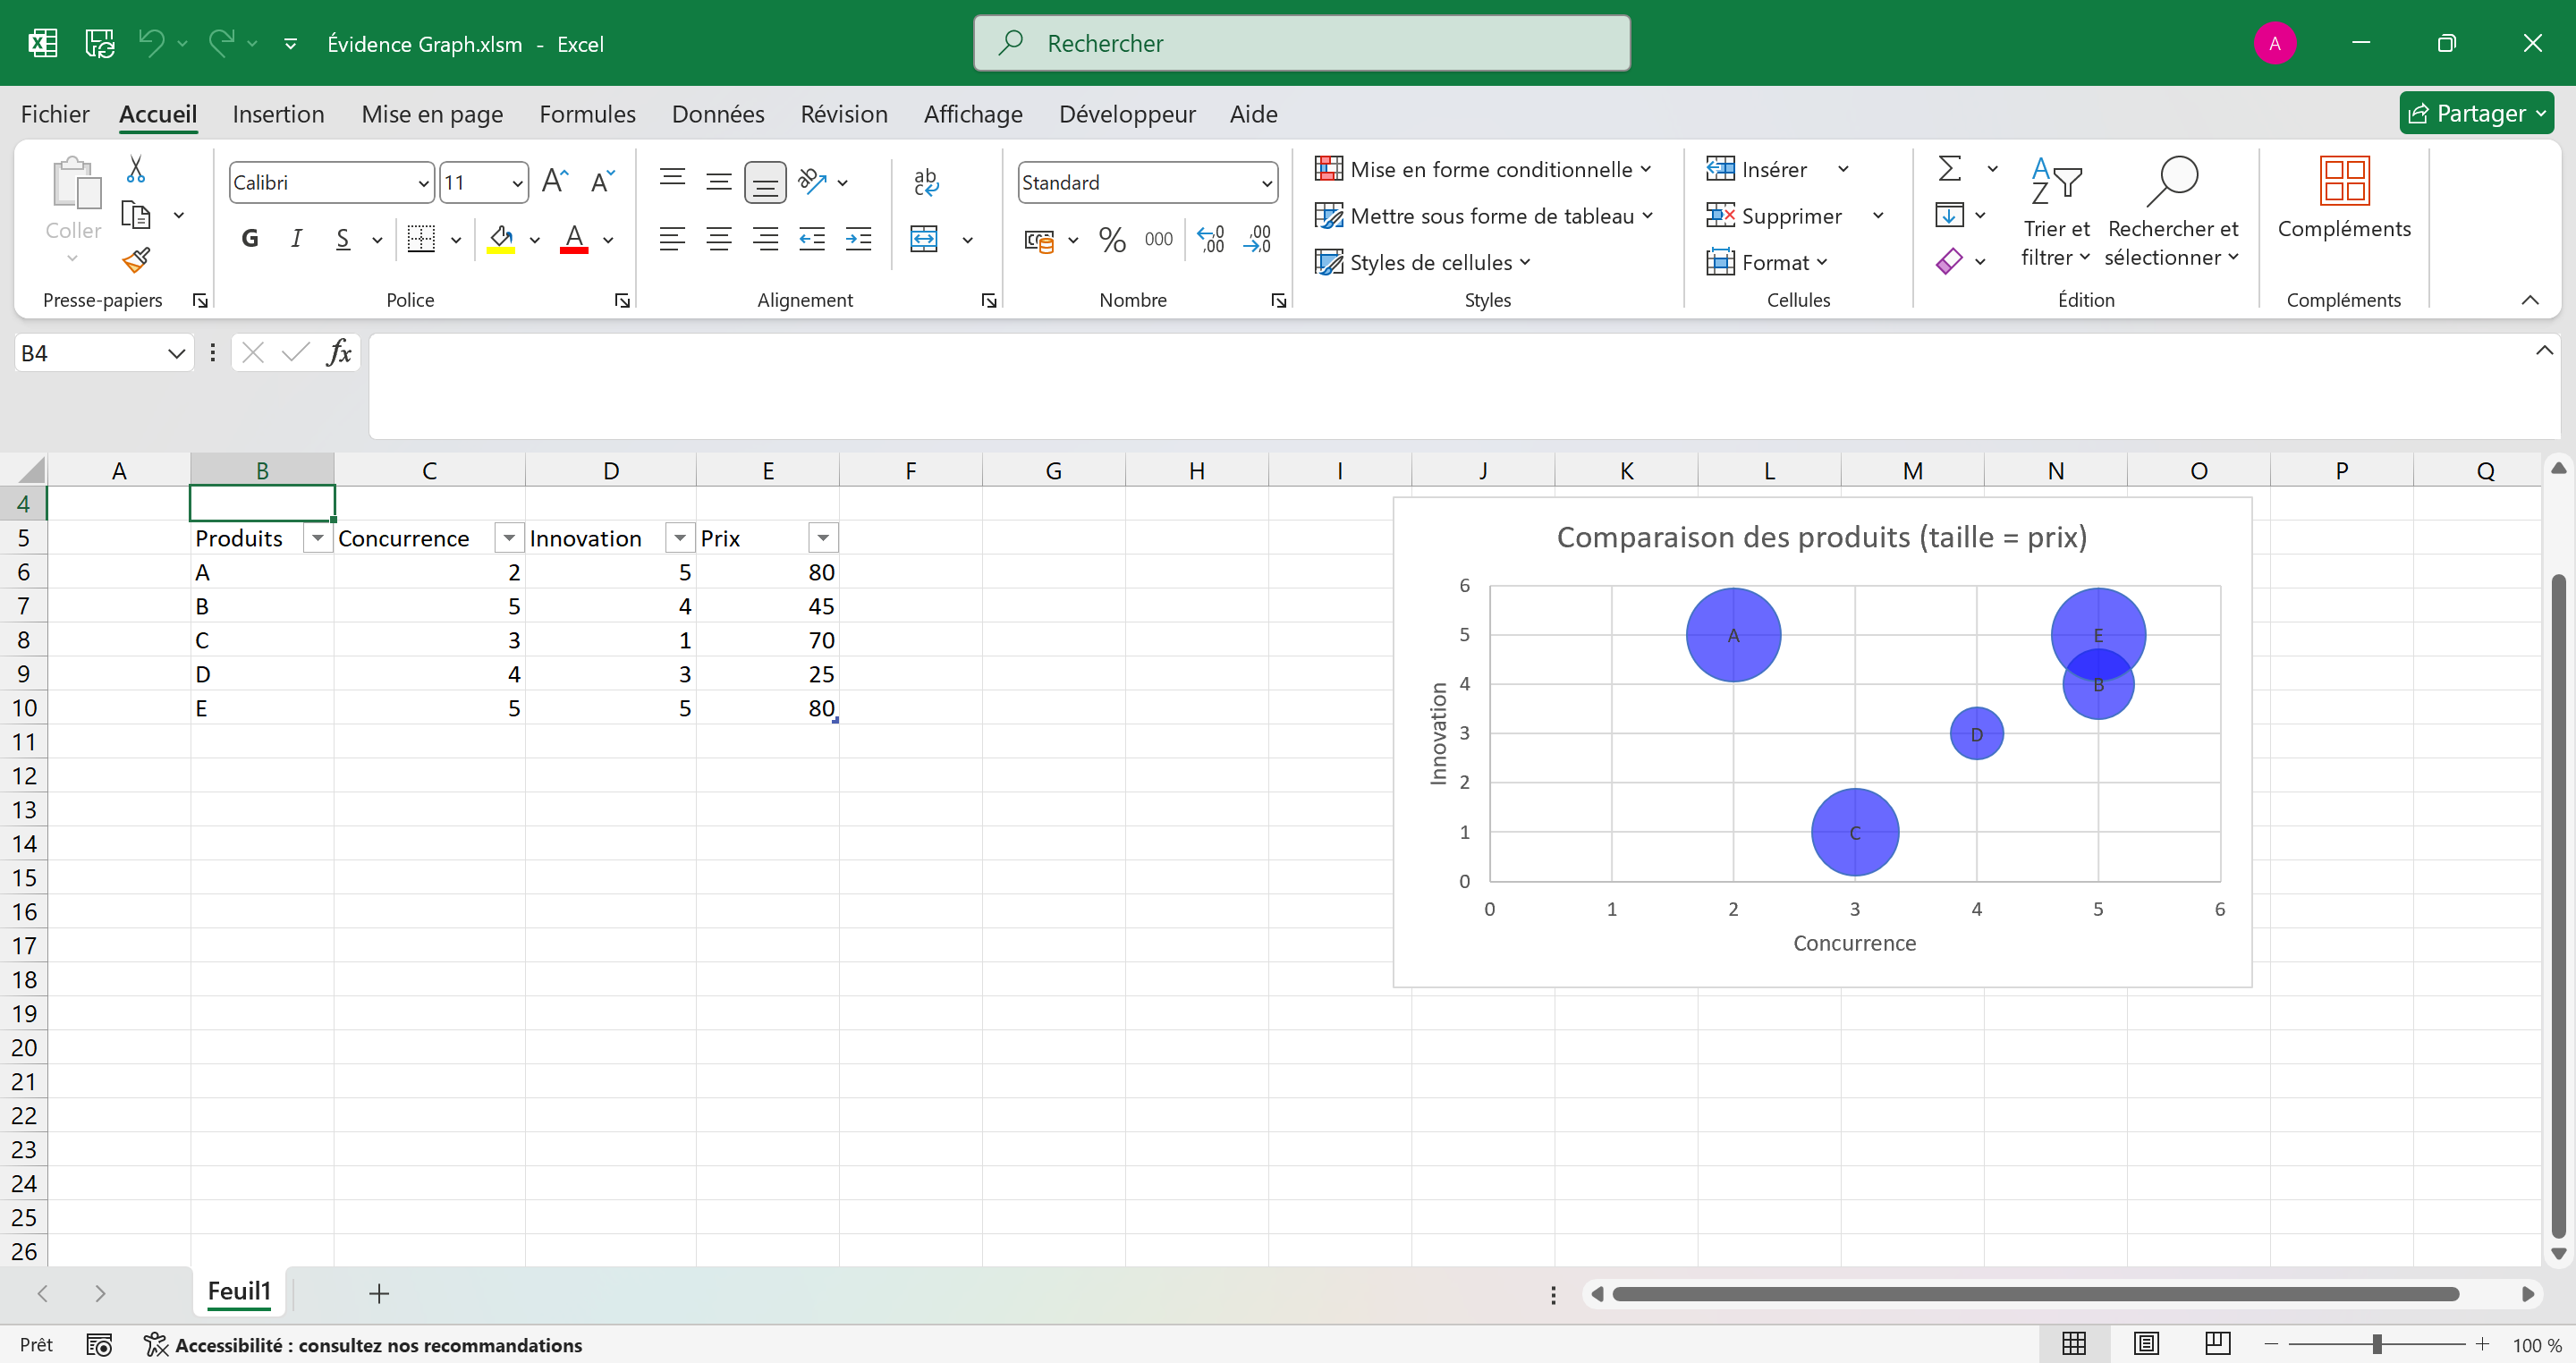Image resolution: width=2576 pixels, height=1363 pixels.
Task: Expand the Standard number format dropdown
Action: 1266,183
